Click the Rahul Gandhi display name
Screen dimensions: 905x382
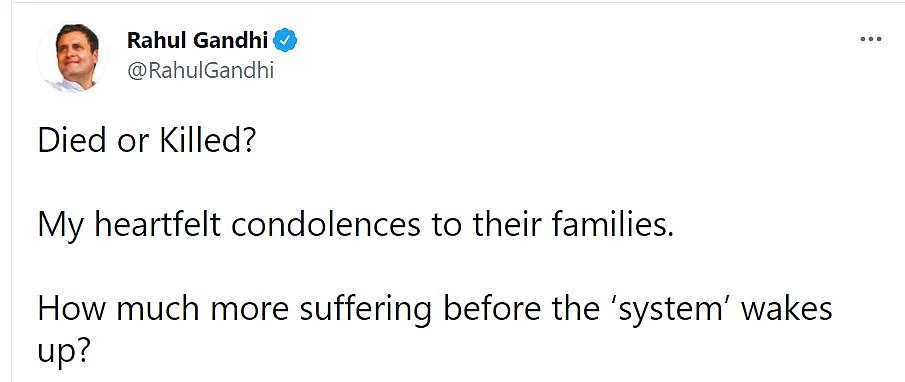[x=197, y=40]
